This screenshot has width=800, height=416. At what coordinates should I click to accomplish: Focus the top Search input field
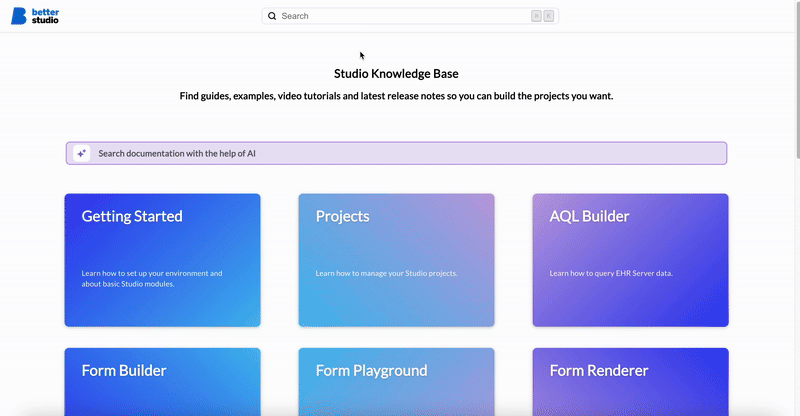[400, 16]
